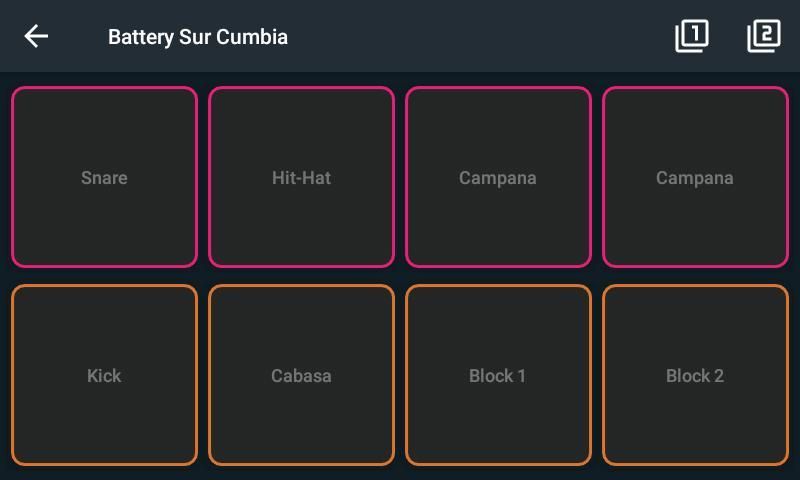Viewport: 800px width, 480px height.
Task: Switch to pad layout 1 icon
Action: [x=691, y=36]
